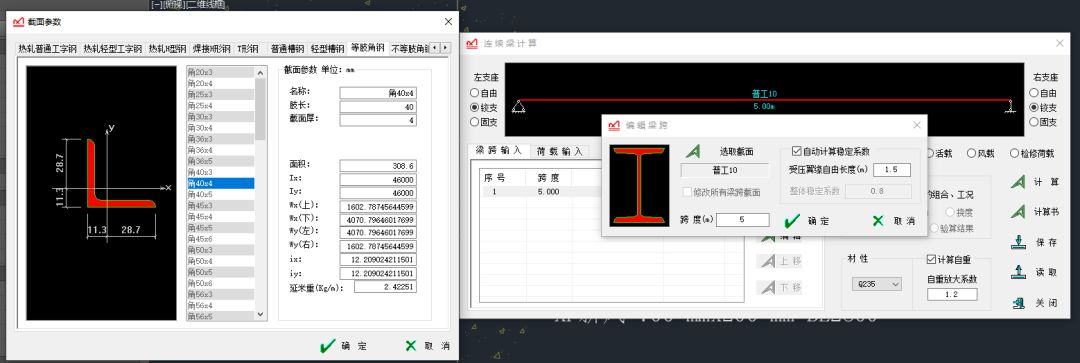
Task: Click 取消 in the 截面参数 dialog
Action: [427, 346]
